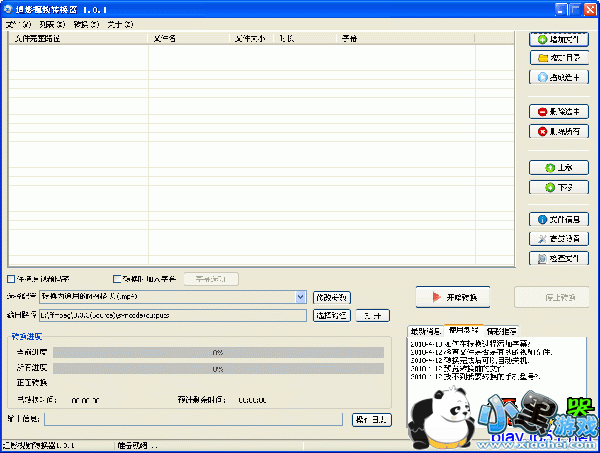
Task: Enable the subtitle checkbox left of the grayed-out button
Action: point(116,279)
